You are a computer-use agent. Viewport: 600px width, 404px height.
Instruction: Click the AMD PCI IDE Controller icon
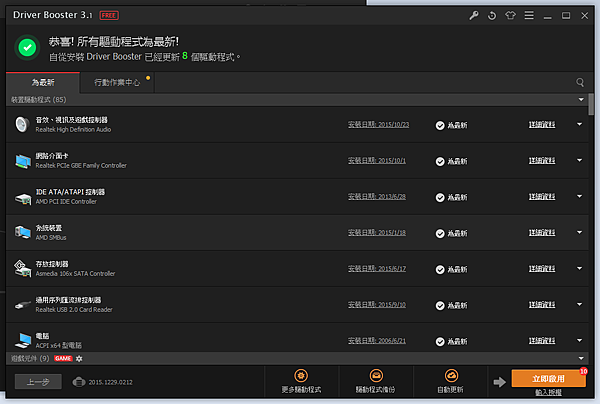point(23,198)
